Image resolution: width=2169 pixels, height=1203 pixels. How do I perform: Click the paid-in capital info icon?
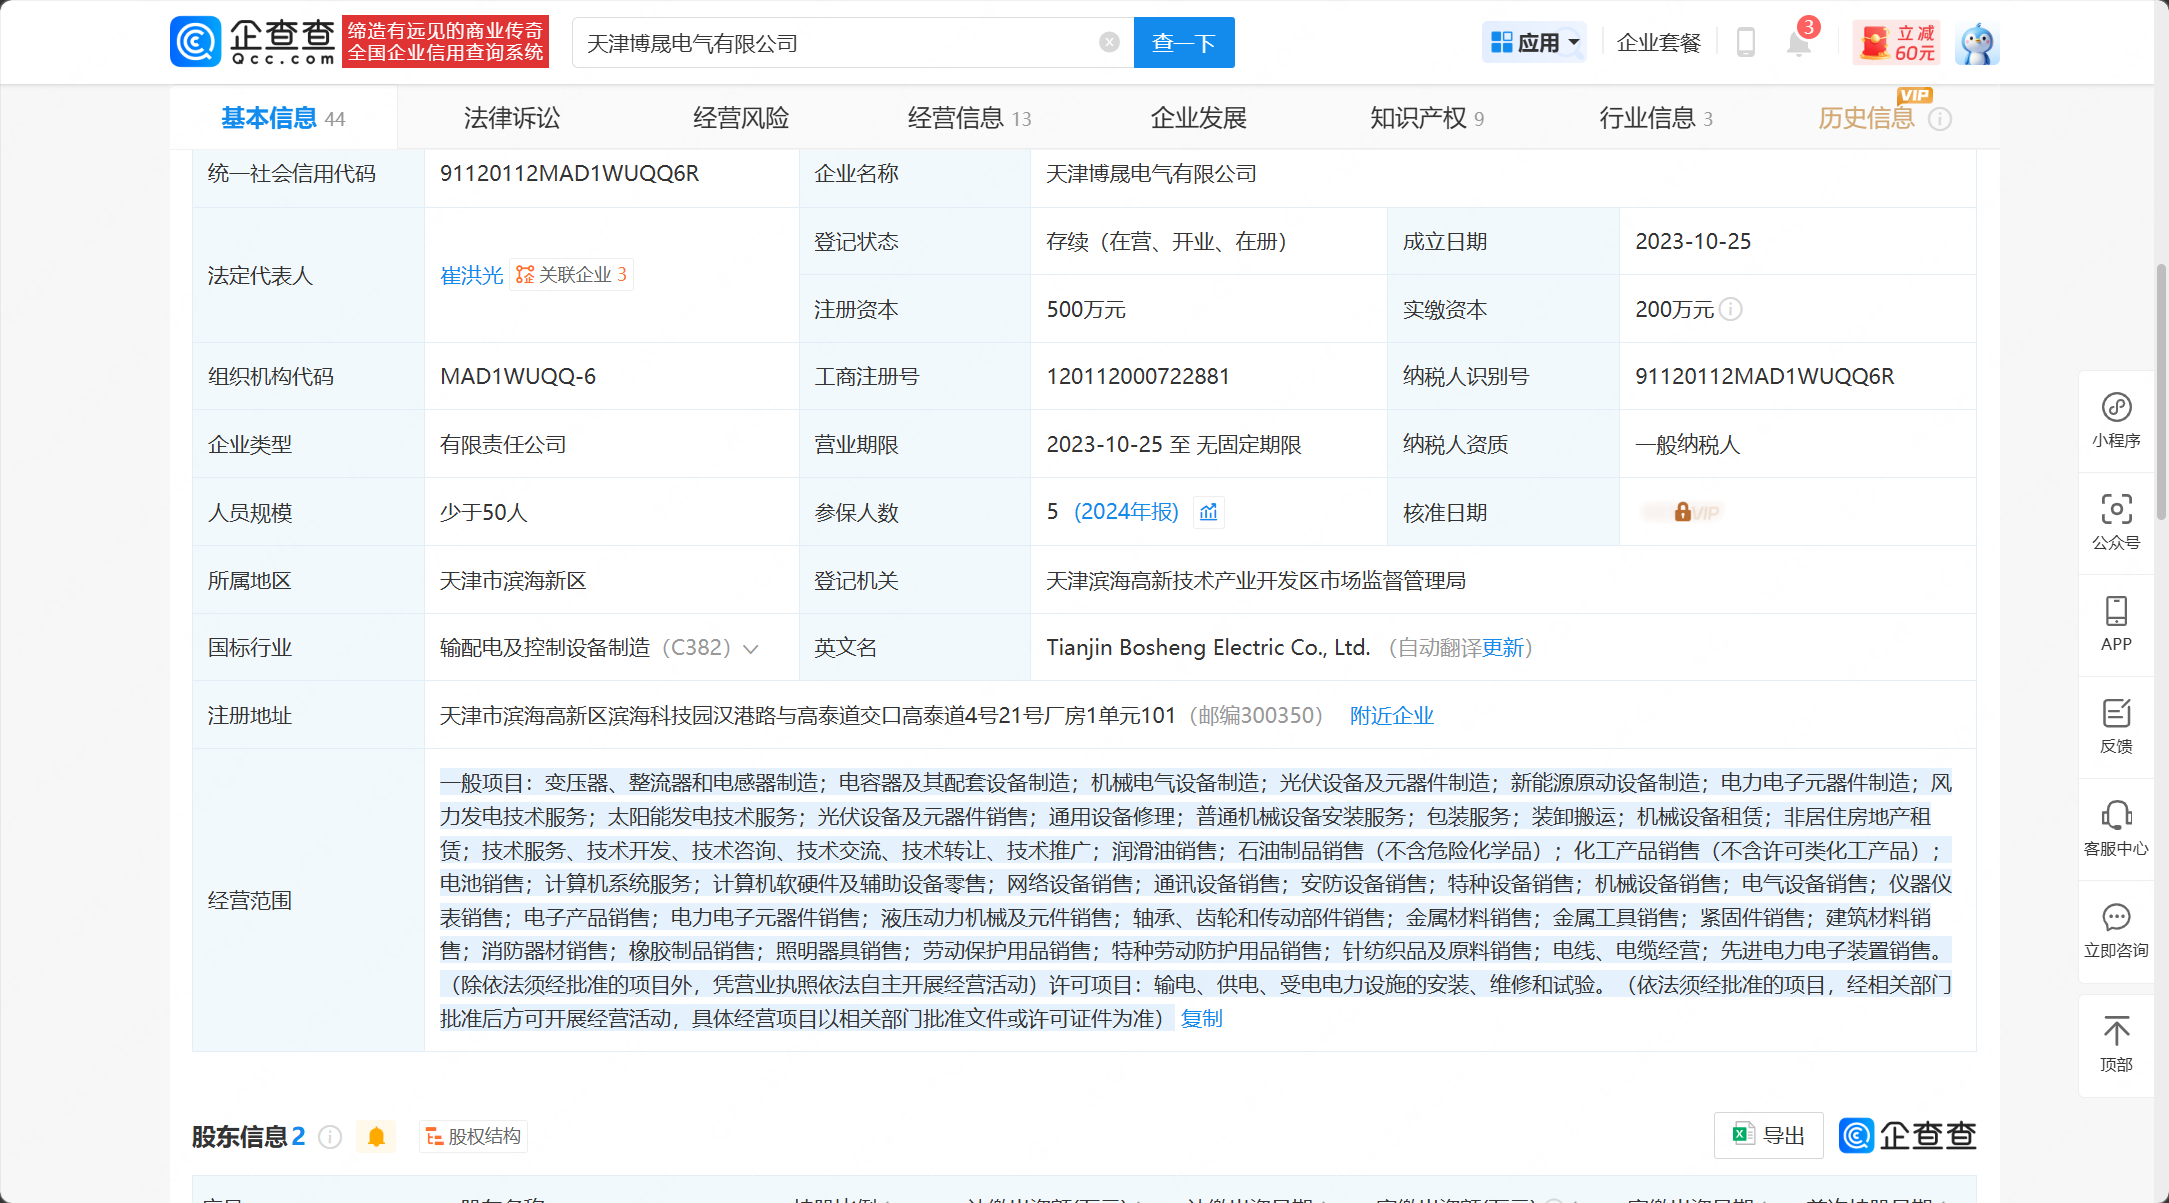click(1731, 309)
